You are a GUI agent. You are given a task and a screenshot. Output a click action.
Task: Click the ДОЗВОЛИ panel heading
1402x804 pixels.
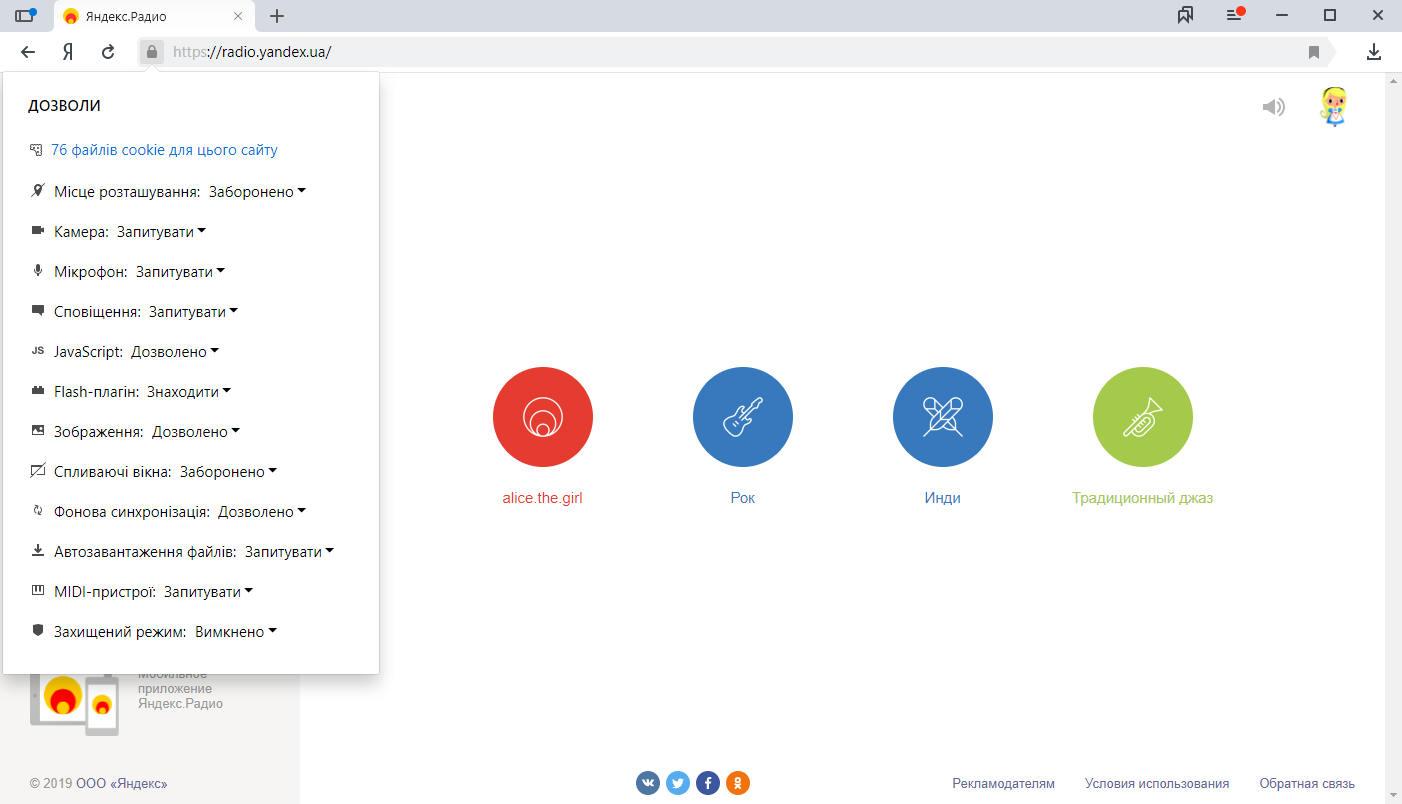[x=64, y=106]
